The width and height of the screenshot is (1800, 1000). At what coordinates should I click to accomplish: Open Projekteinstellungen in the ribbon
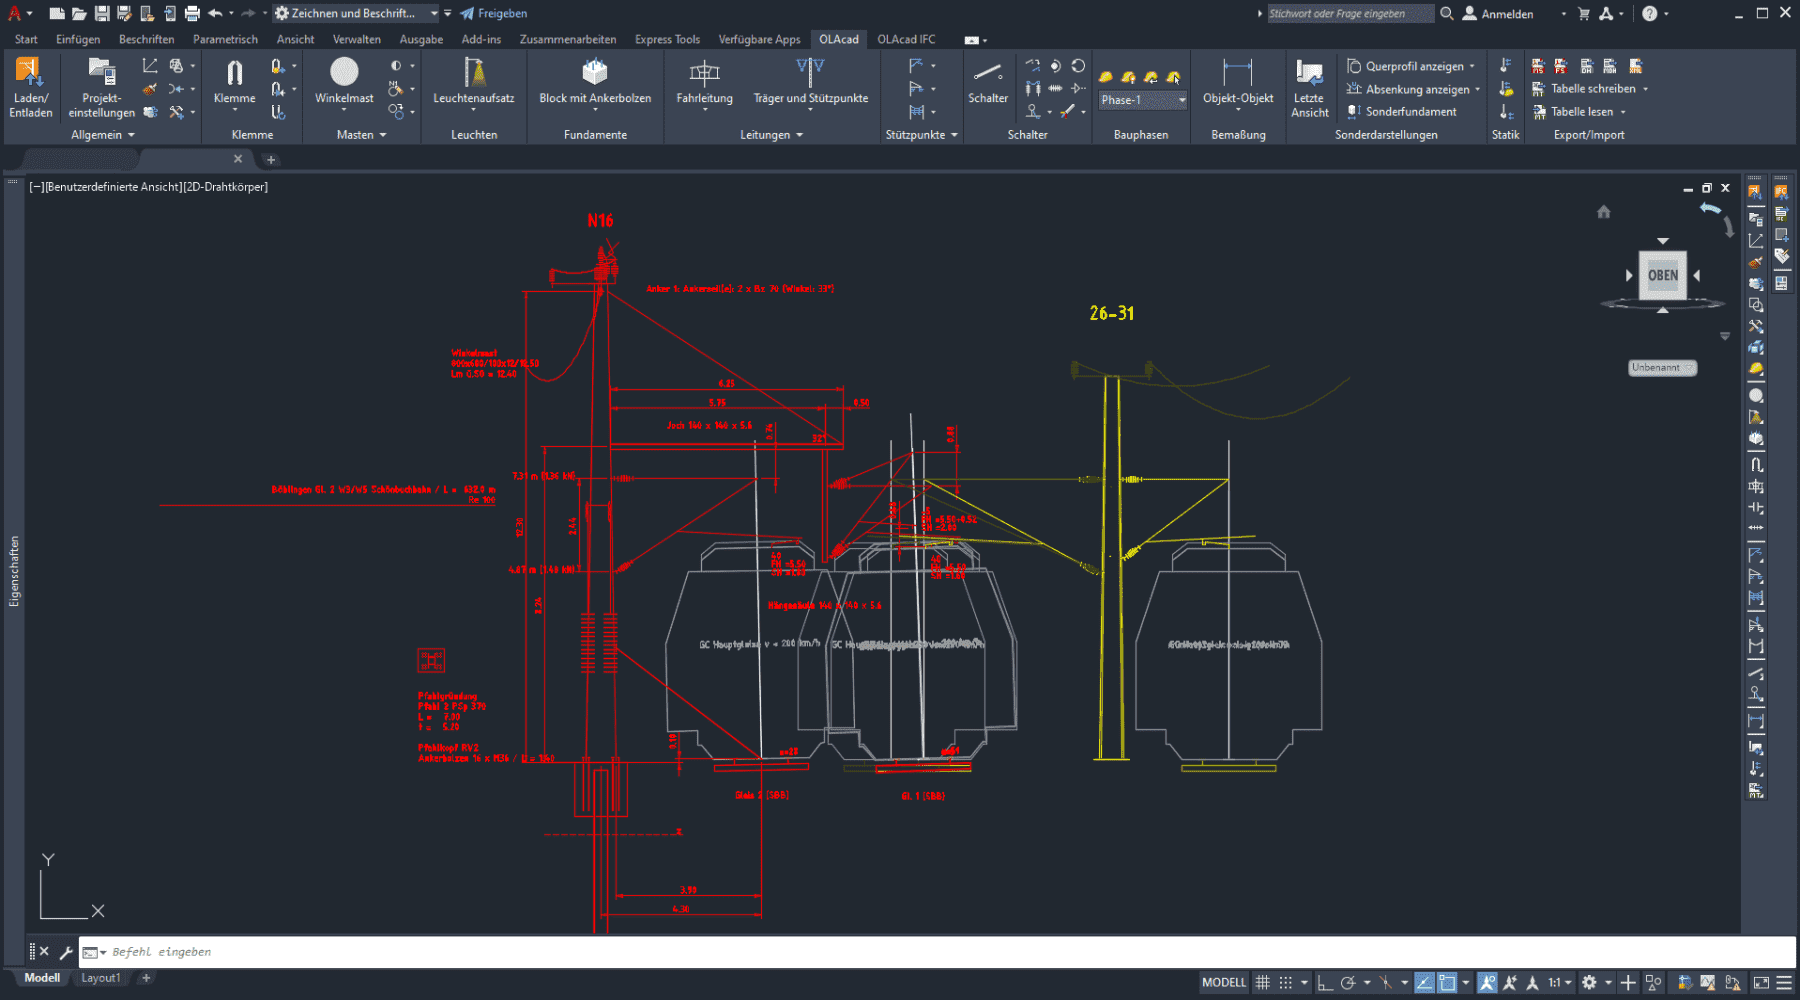(x=101, y=74)
